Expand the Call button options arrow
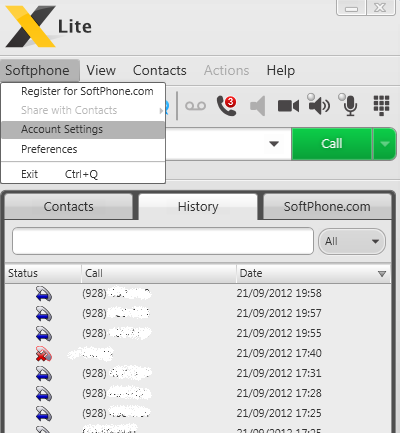The height and width of the screenshot is (433, 400). pos(385,144)
